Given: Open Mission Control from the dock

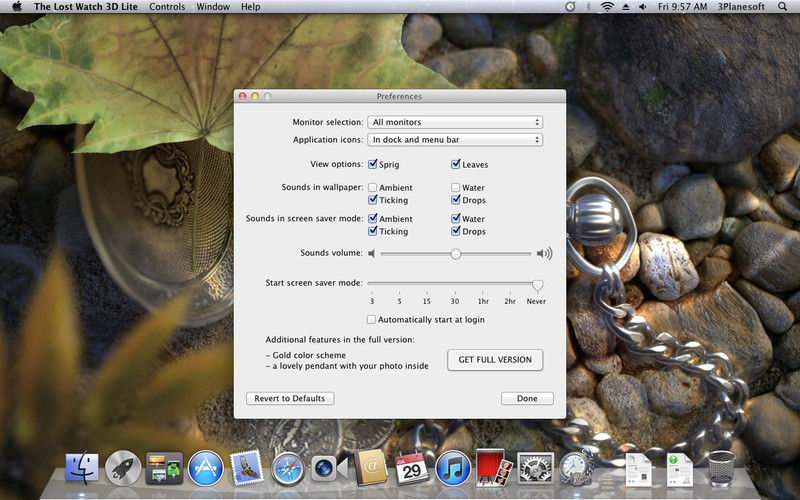Looking at the screenshot, I should (164, 468).
